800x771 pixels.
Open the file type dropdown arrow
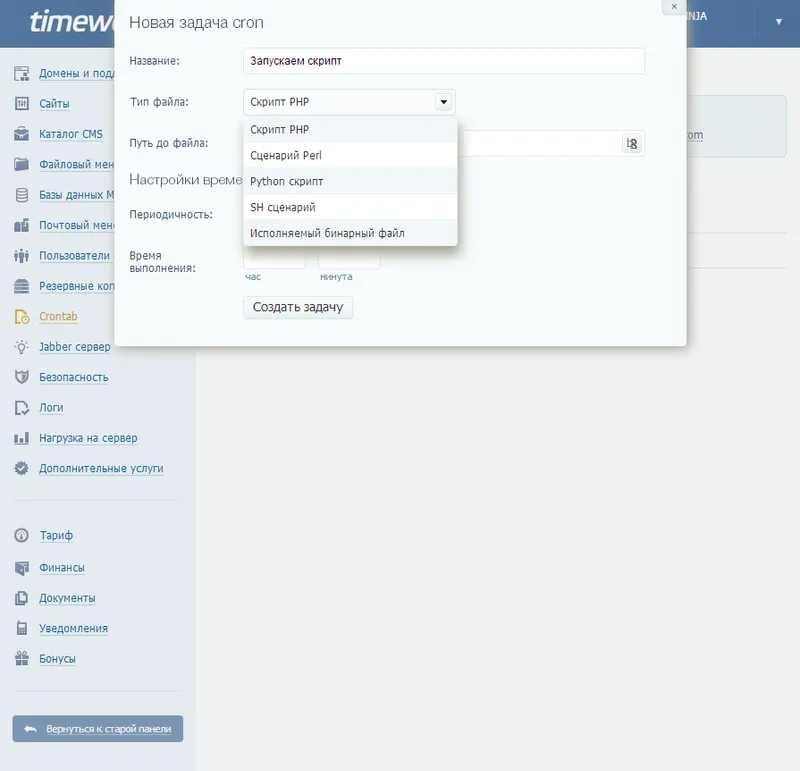[x=443, y=102]
